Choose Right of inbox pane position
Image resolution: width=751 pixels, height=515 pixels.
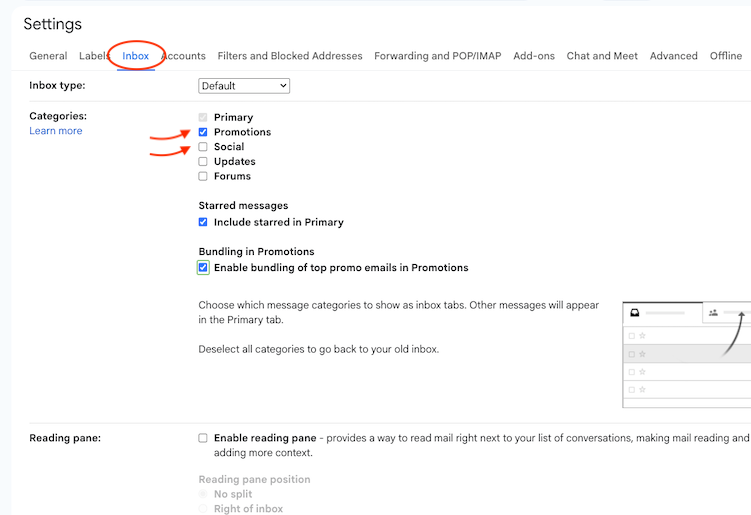click(x=203, y=509)
